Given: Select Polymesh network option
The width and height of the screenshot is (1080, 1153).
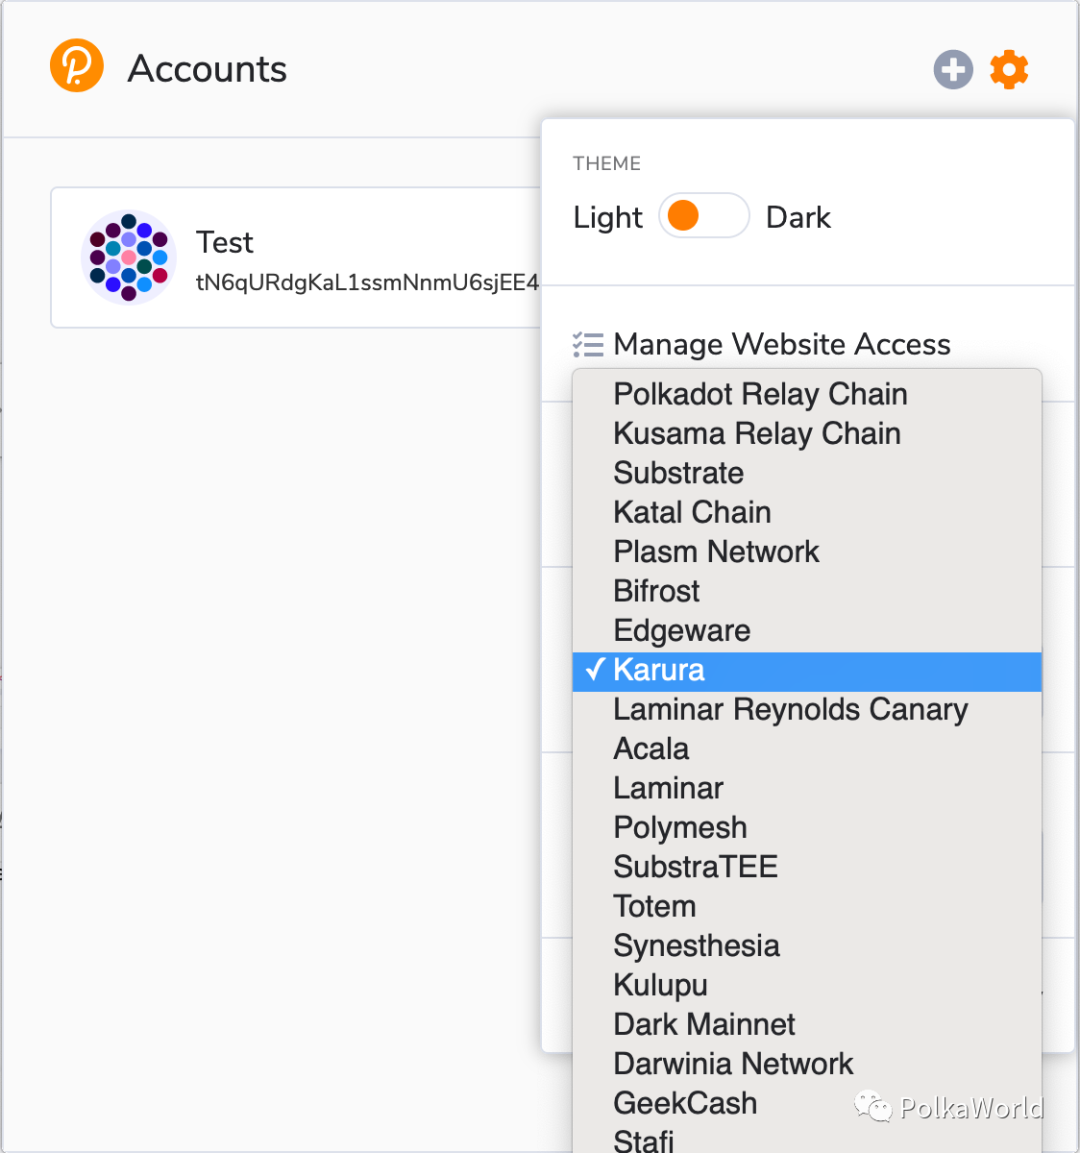Looking at the screenshot, I should tap(807, 827).
